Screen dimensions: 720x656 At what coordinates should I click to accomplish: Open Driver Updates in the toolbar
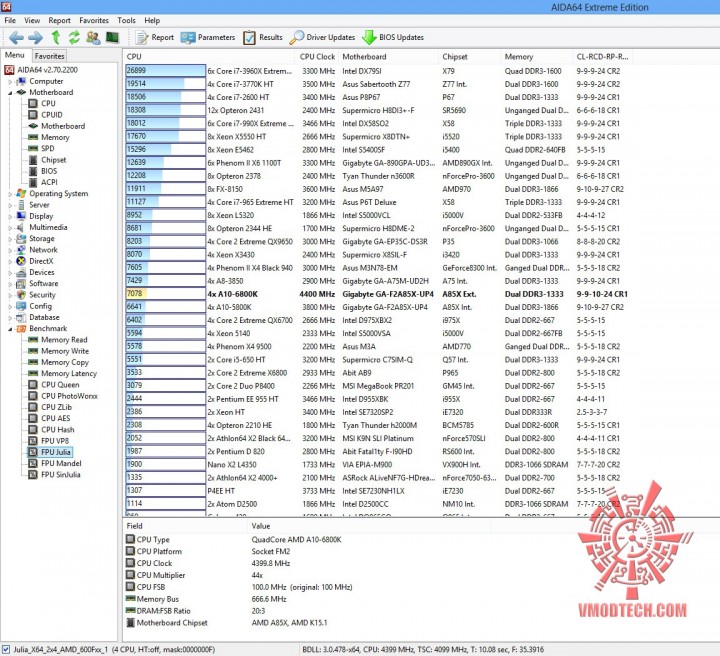tap(322, 37)
